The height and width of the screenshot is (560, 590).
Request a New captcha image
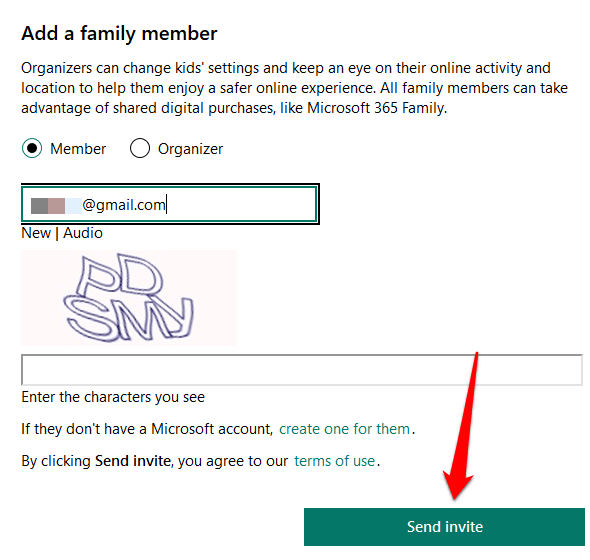click(36, 233)
